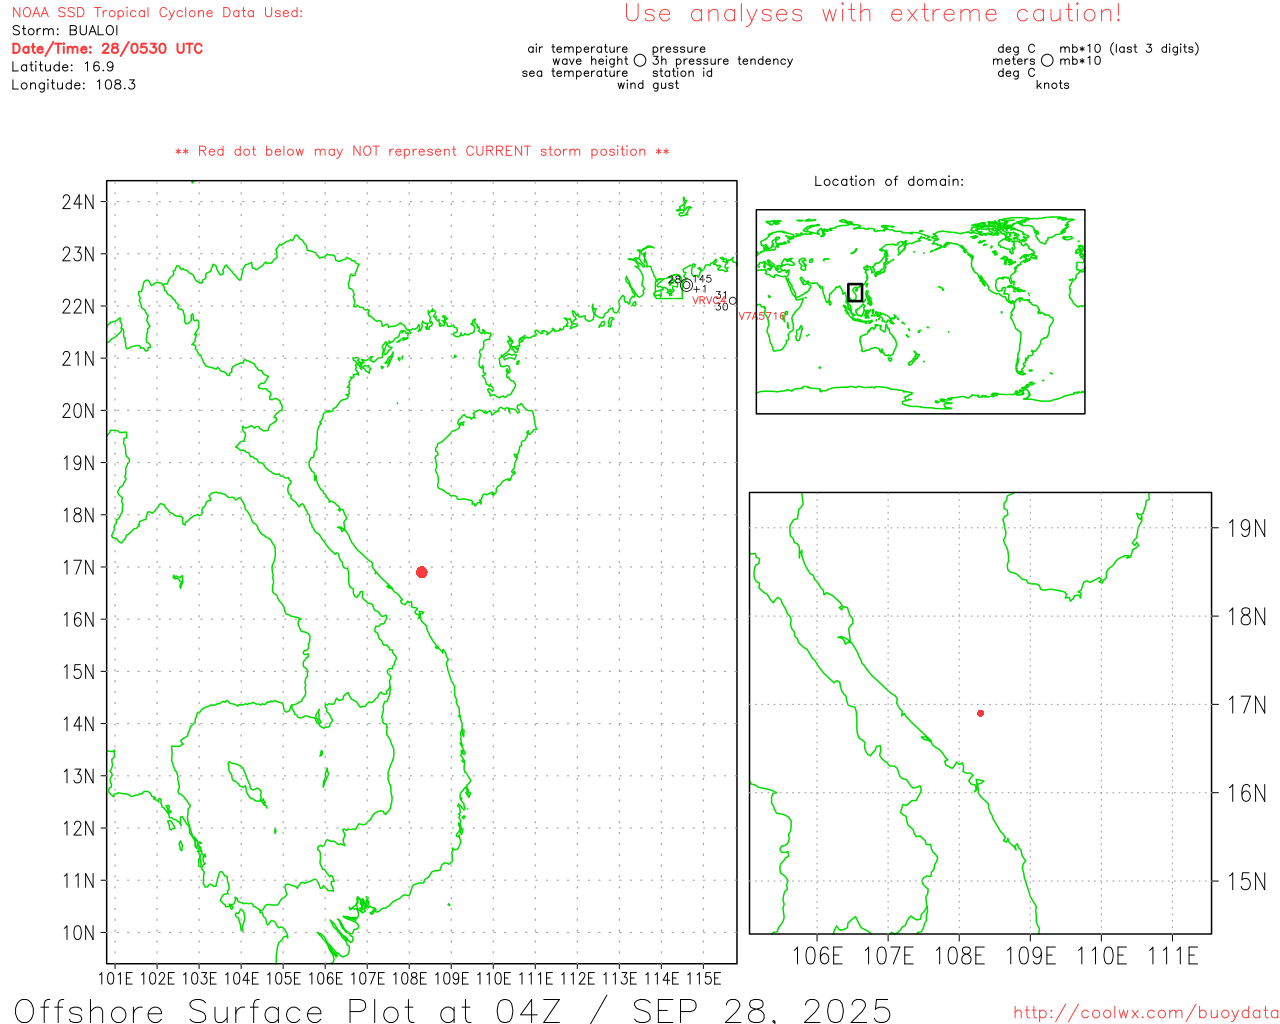Open the coolwx.com buoydata link
Image resolution: width=1280 pixels, height=1024 pixels.
1145,1013
